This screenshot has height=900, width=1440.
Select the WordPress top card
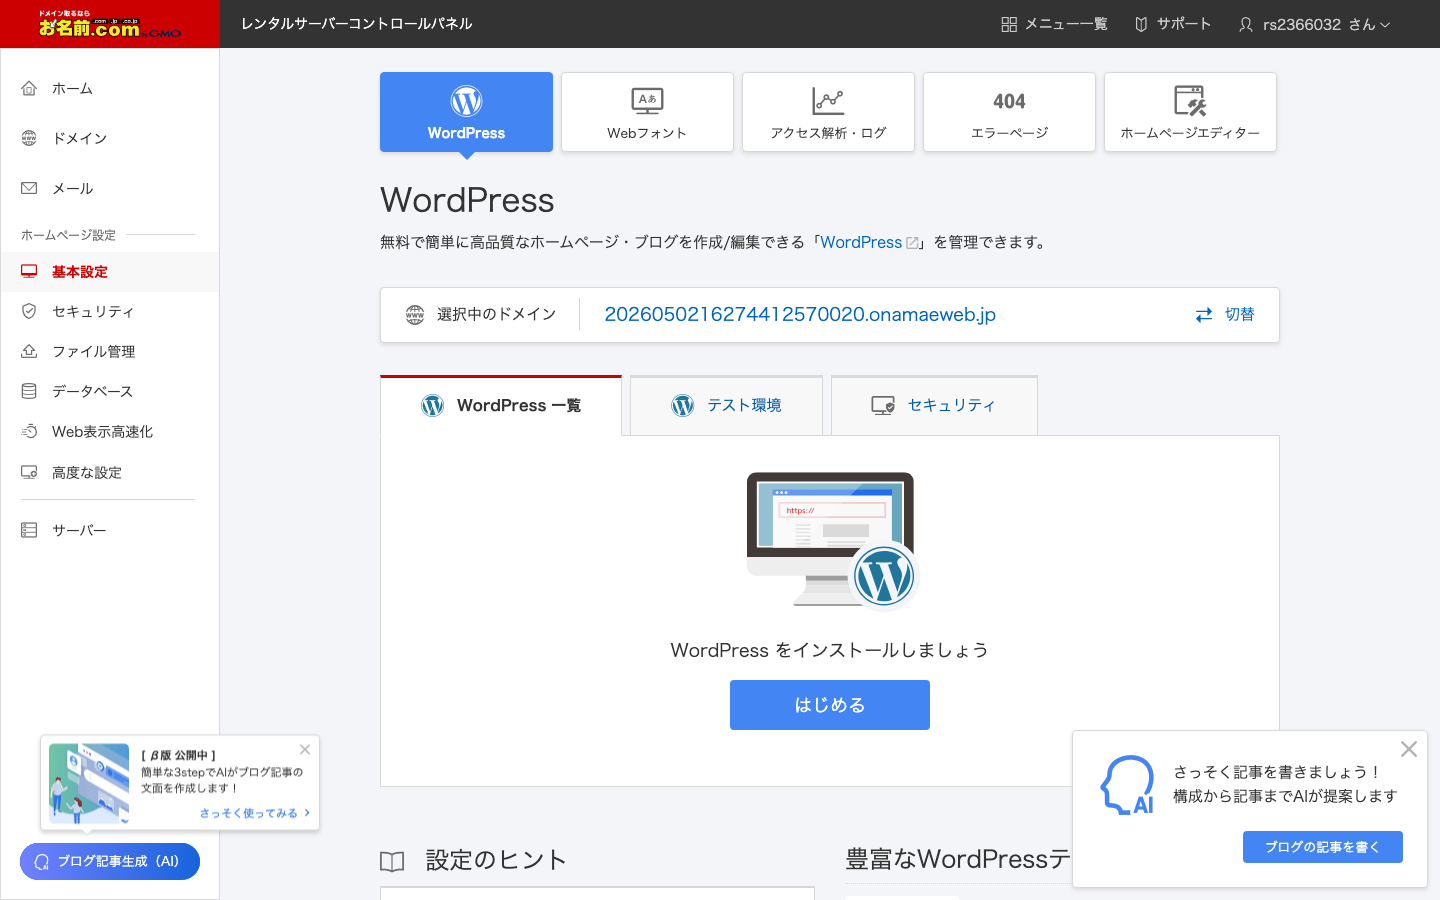(466, 112)
